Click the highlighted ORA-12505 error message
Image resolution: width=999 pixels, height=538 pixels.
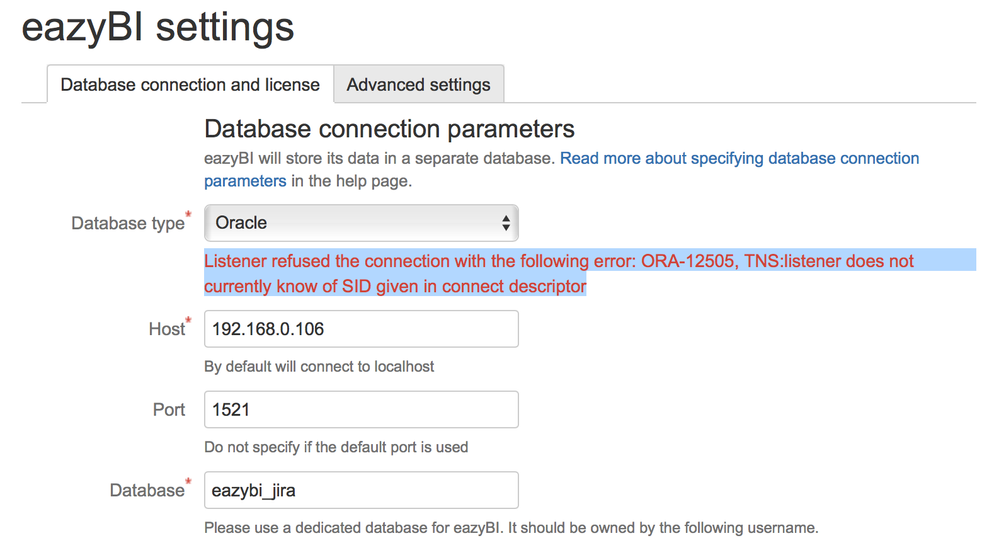tap(558, 273)
